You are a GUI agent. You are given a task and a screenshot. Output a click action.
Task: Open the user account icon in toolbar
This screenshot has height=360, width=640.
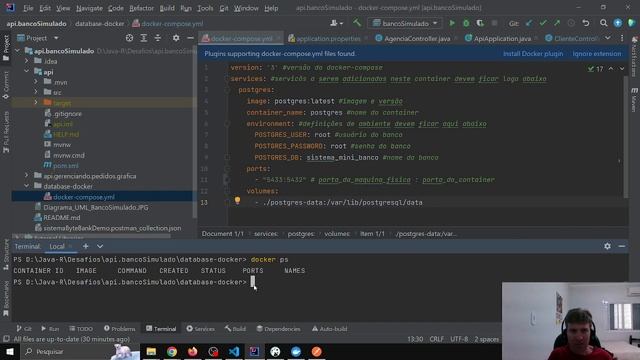(x=336, y=23)
